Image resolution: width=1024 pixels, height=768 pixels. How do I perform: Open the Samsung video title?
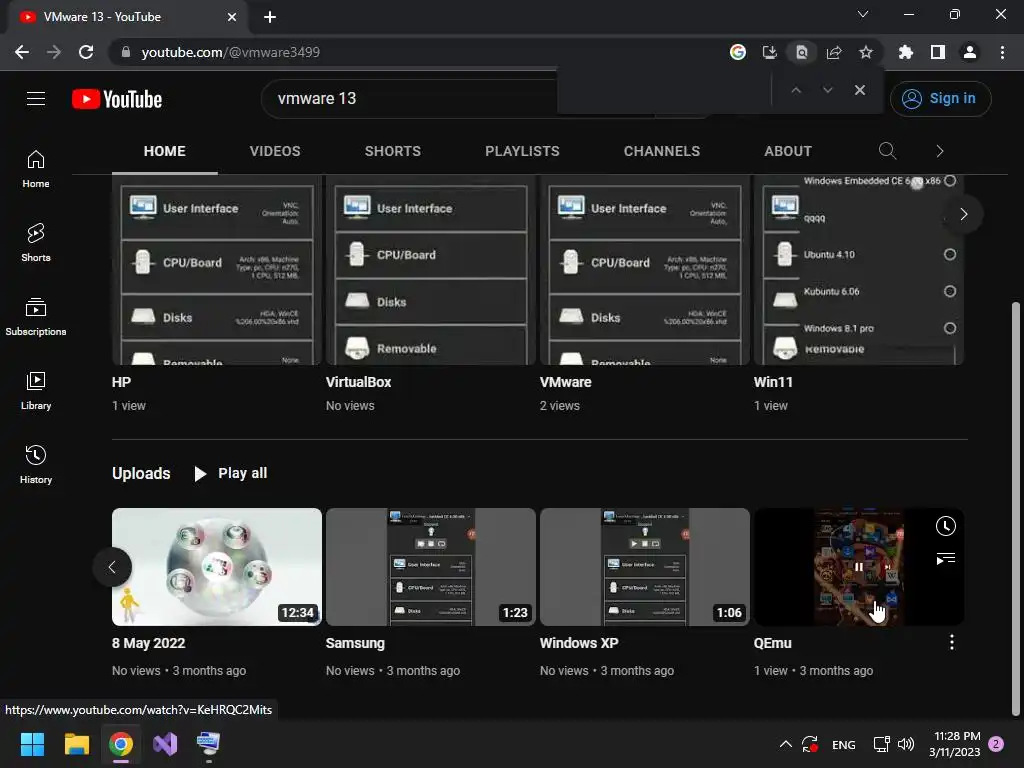[x=355, y=643]
